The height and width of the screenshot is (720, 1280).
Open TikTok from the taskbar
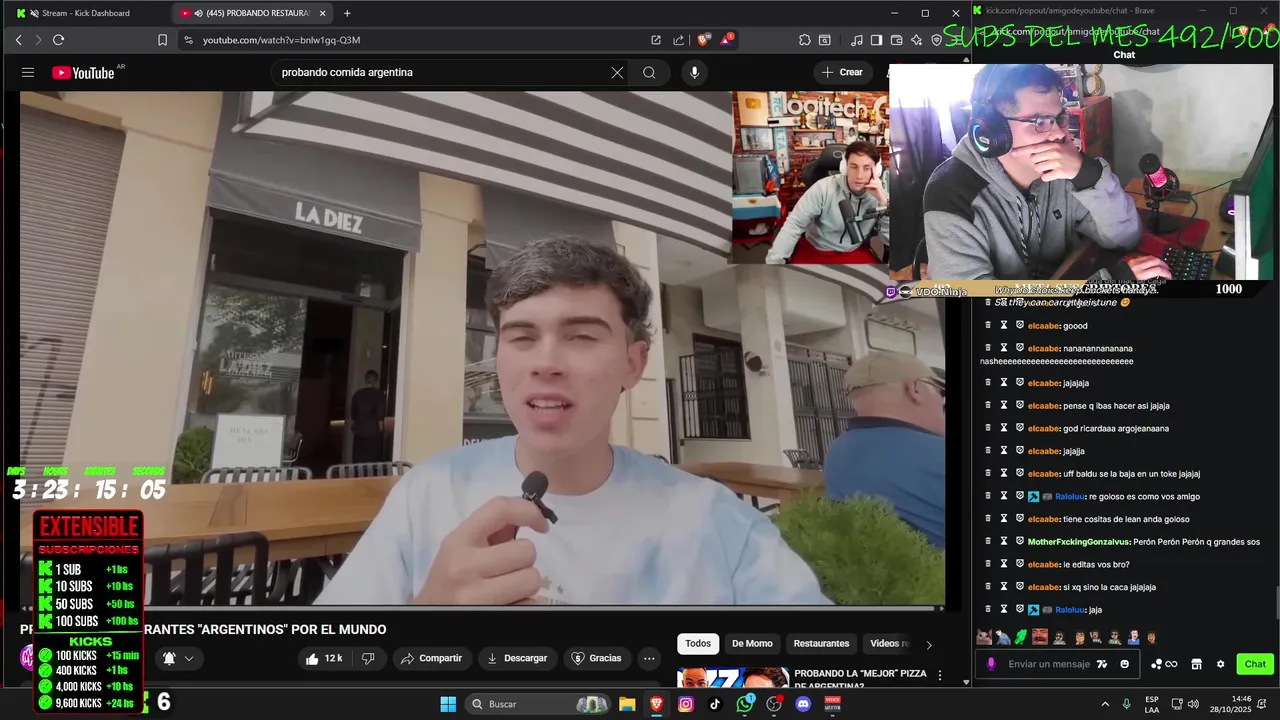pyautogui.click(x=715, y=704)
